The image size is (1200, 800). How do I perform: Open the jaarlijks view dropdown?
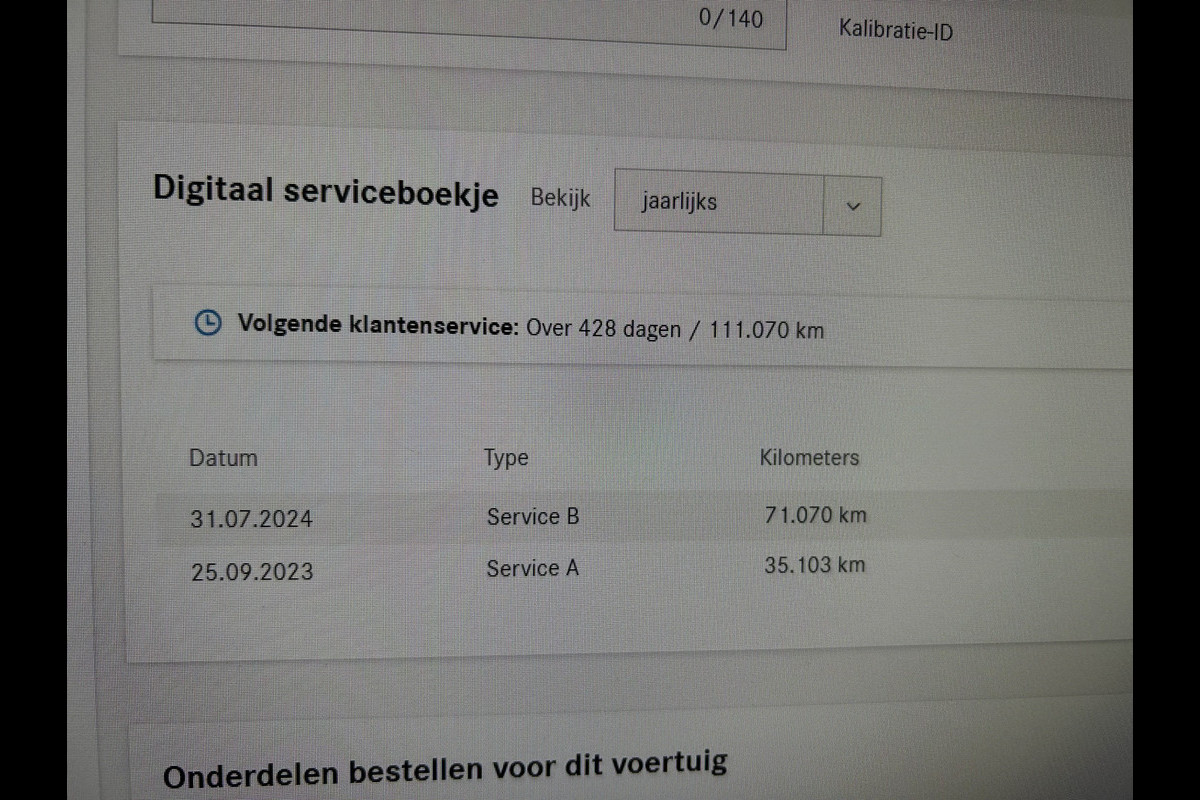tap(747, 204)
